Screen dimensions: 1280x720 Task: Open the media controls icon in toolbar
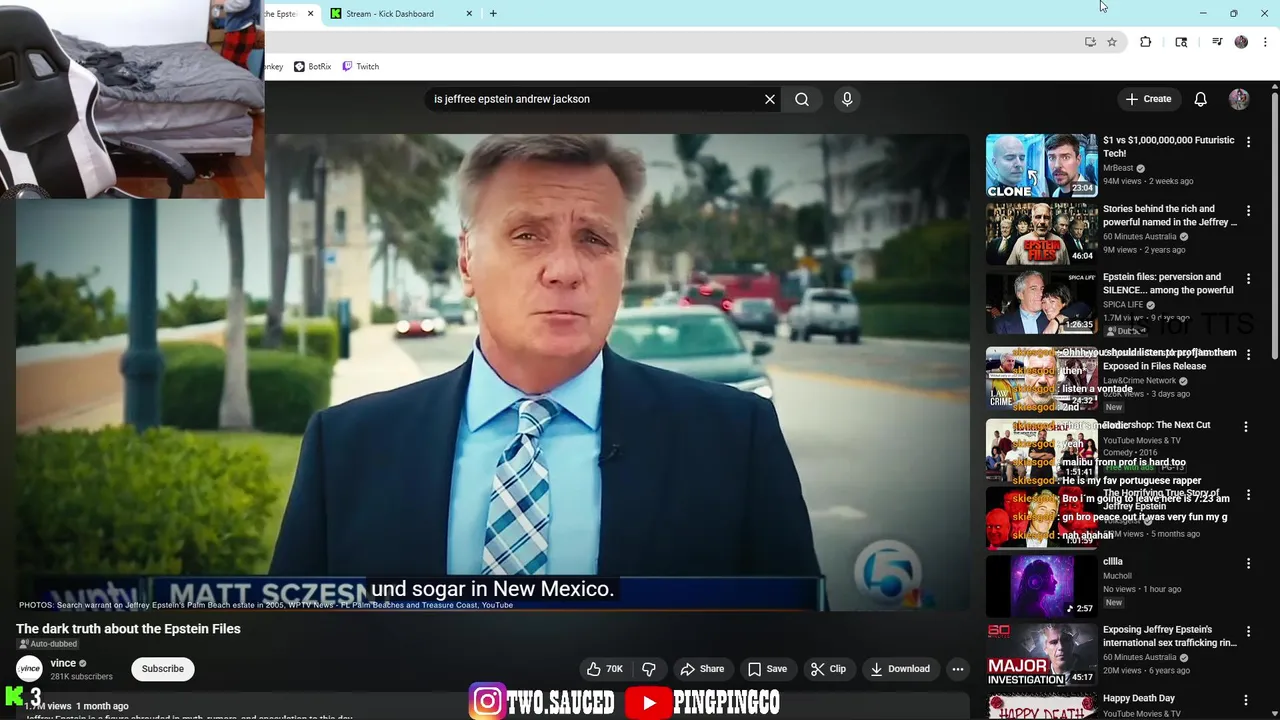1217,42
